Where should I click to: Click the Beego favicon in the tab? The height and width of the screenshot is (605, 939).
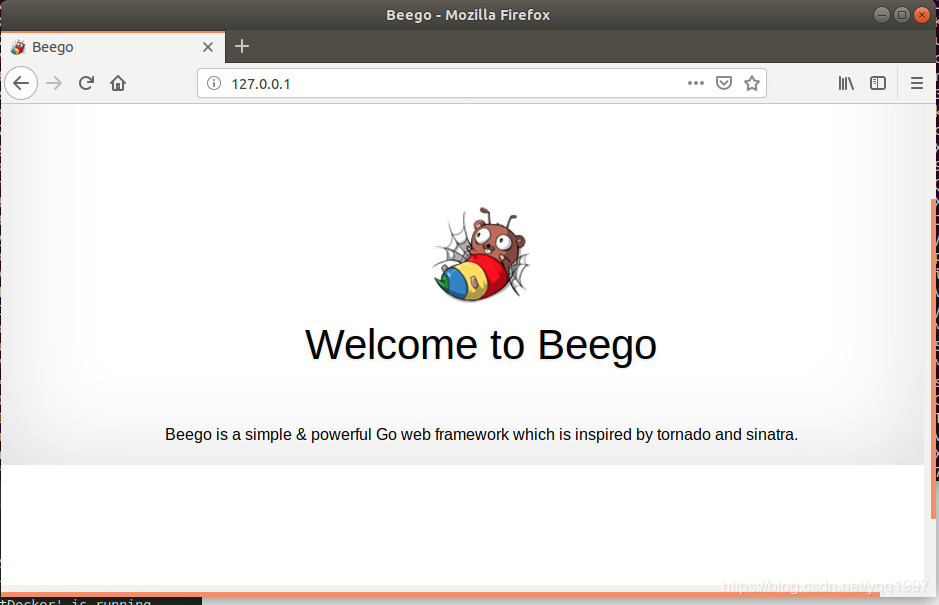coord(18,47)
